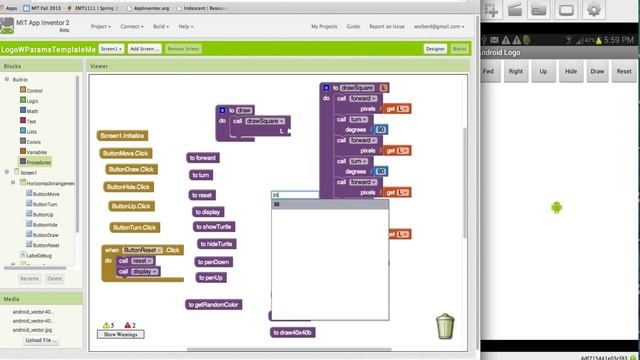Click the plus icon in phone toolbar
The height and width of the screenshot is (360, 640).
pos(491,9)
